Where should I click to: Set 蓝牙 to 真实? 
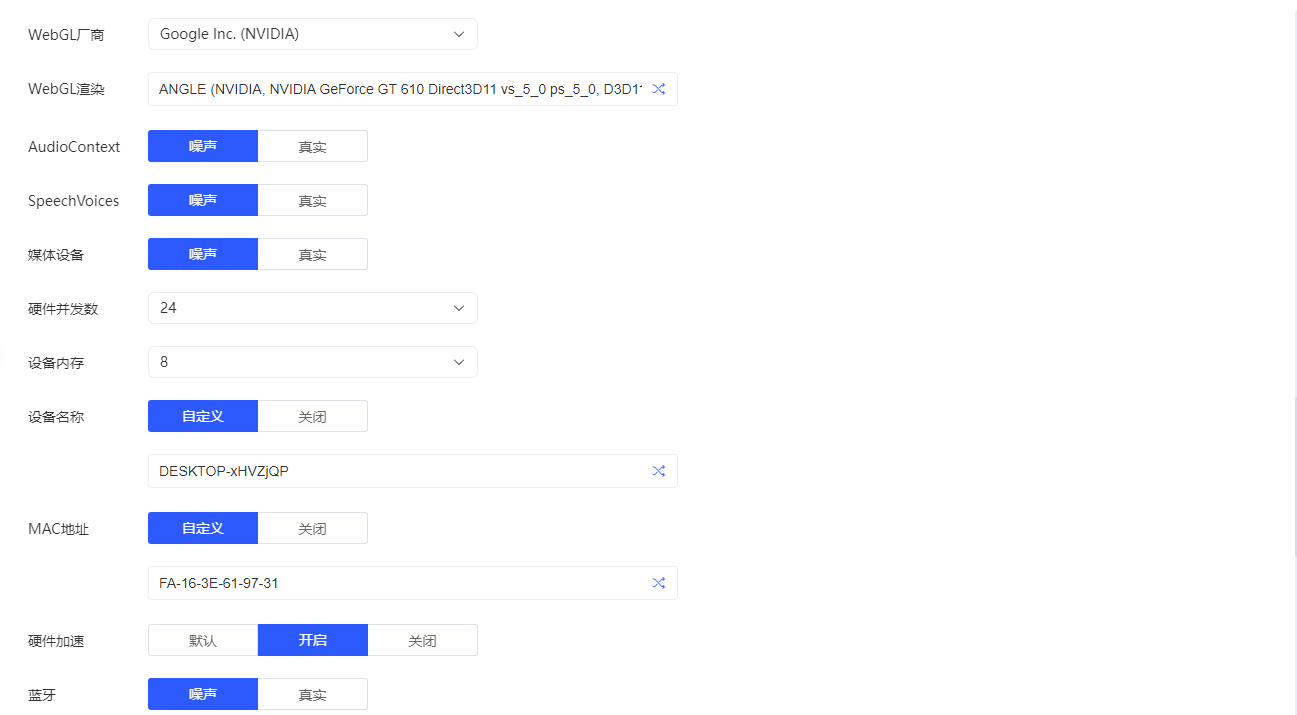(312, 694)
